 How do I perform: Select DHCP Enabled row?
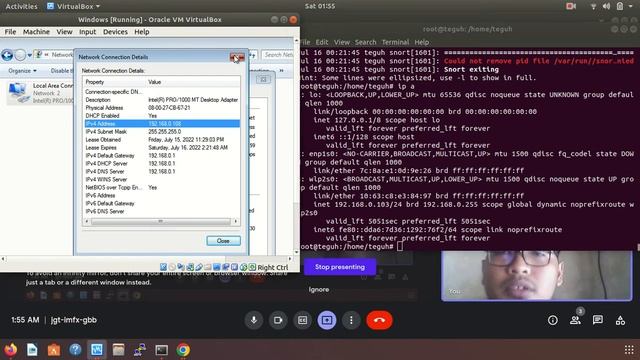click(162, 116)
